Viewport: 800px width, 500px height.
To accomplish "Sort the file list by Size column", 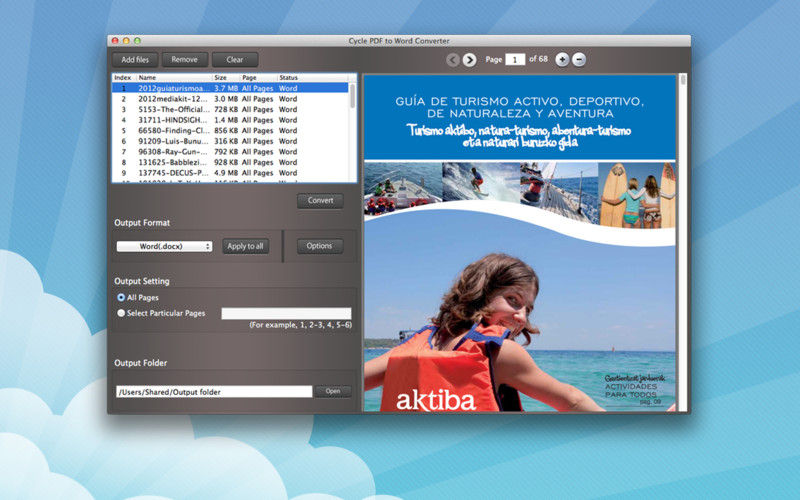I will (x=221, y=77).
